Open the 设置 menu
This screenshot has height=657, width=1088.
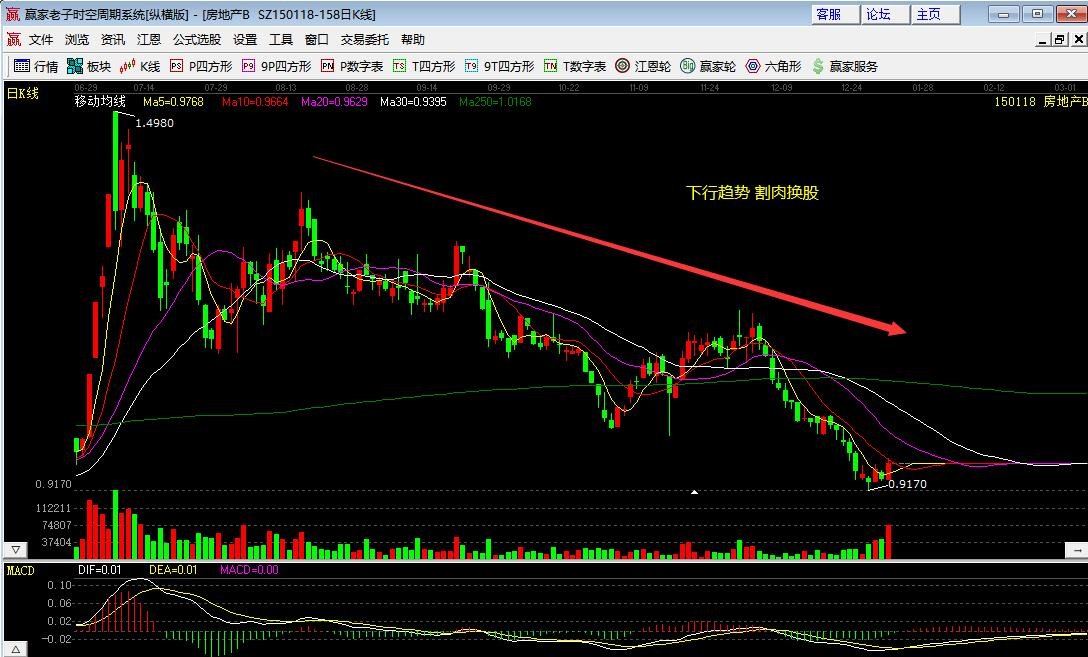tap(245, 40)
